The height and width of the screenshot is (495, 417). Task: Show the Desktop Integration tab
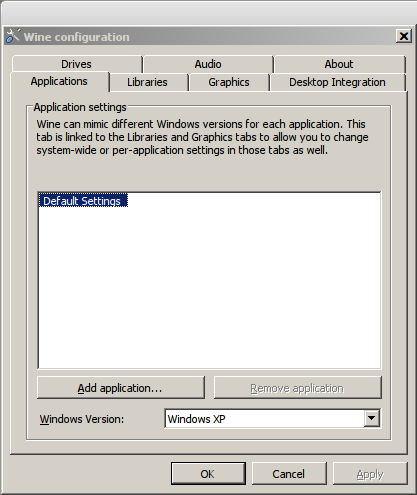click(337, 82)
